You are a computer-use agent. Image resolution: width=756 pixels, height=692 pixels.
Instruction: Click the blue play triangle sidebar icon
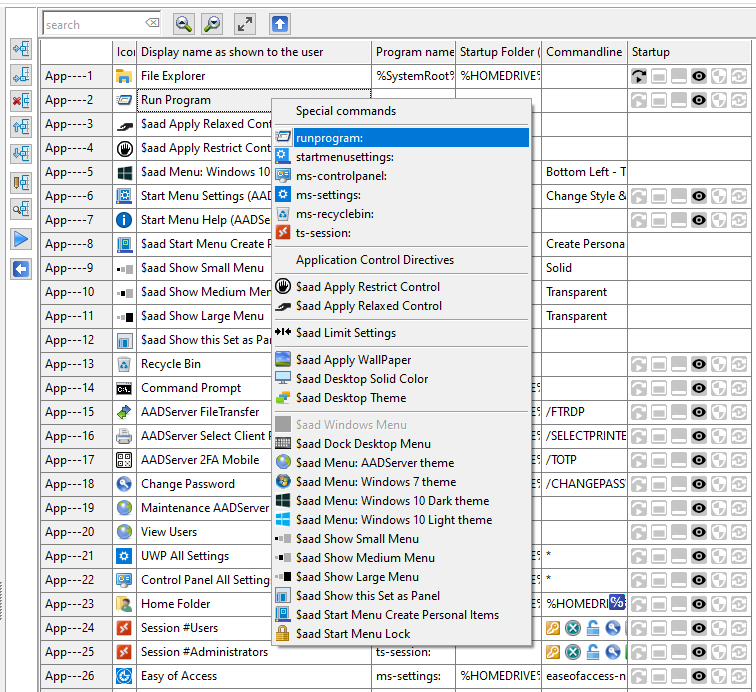coord(20,239)
